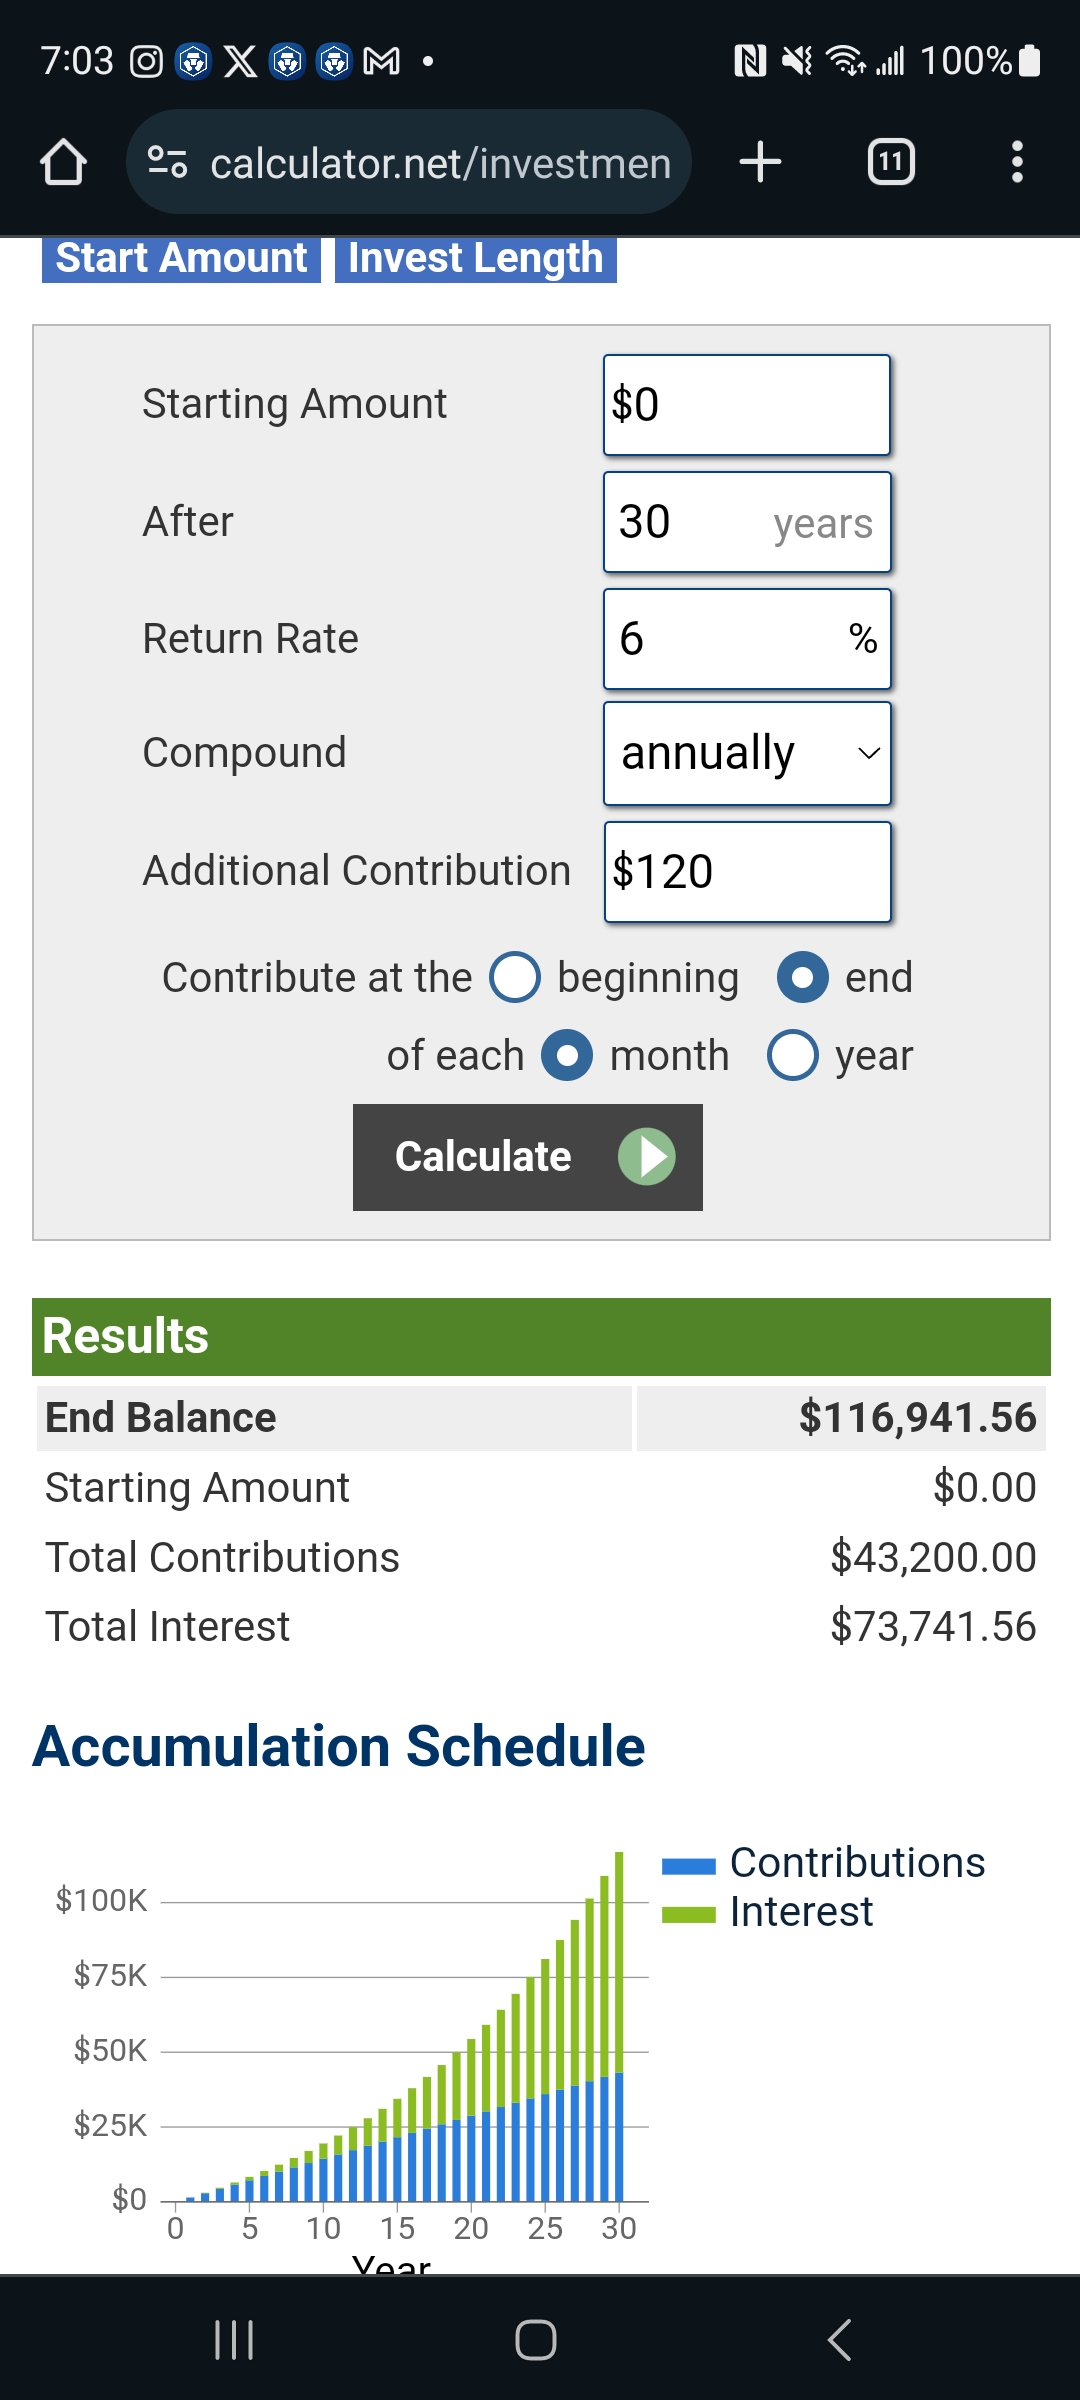Tap the Android home navigation button
This screenshot has height=2400, width=1080.
click(x=536, y=2340)
